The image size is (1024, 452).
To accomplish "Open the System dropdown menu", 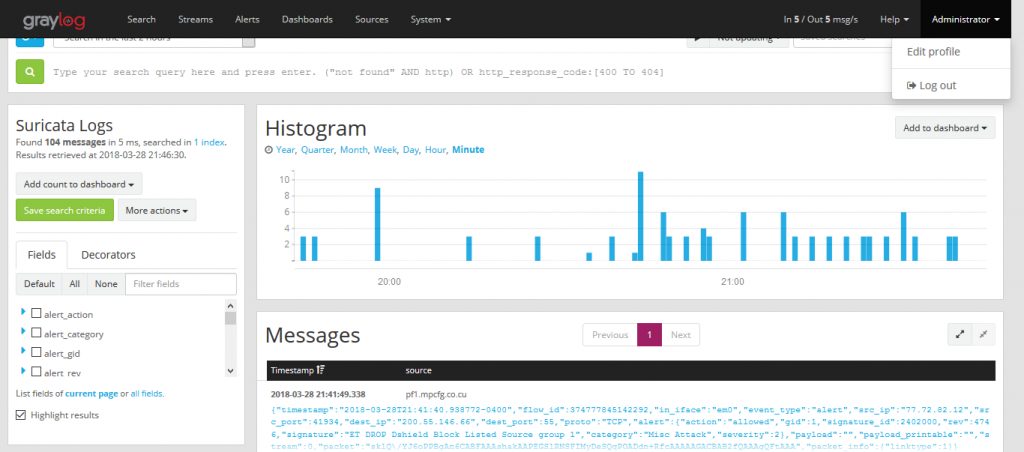I will tap(430, 20).
